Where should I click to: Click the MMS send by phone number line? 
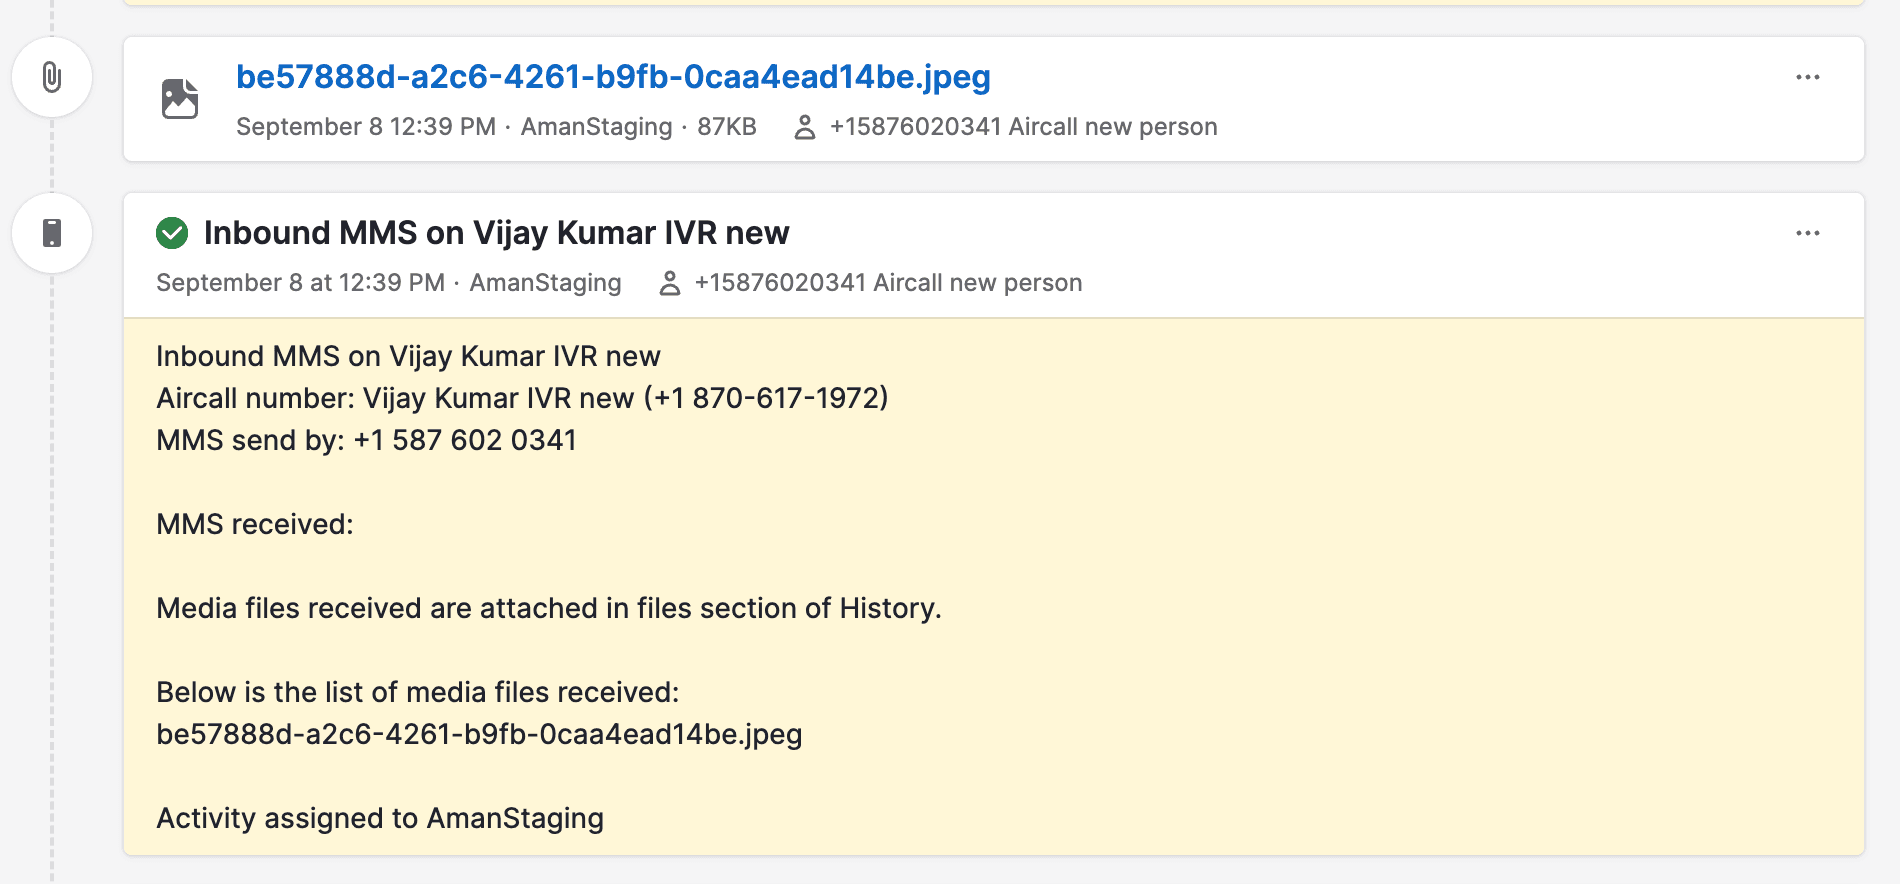(366, 440)
